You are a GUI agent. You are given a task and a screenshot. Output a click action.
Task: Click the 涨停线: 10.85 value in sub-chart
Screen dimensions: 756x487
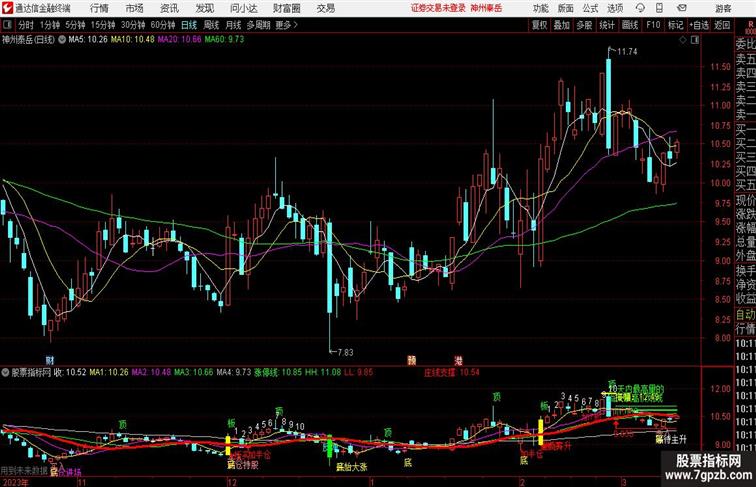click(278, 372)
